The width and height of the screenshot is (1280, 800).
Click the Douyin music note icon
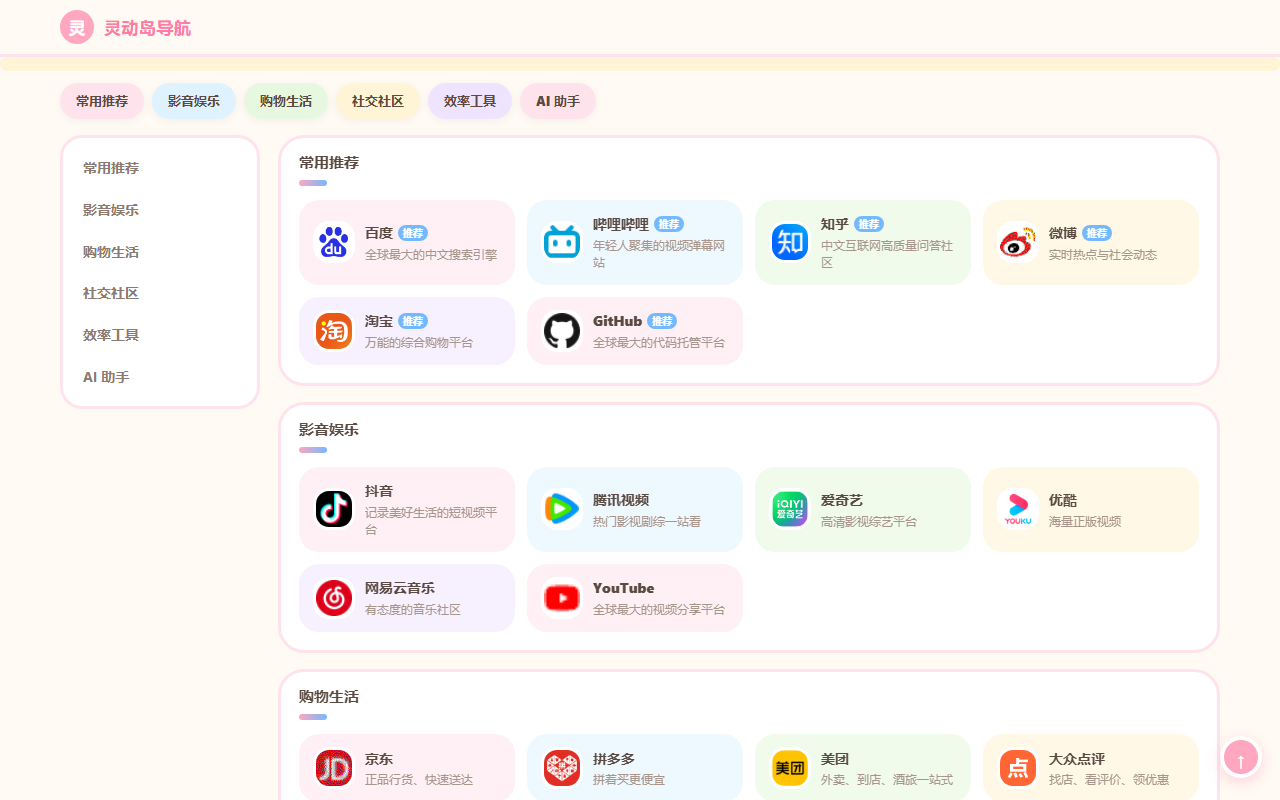pos(334,509)
